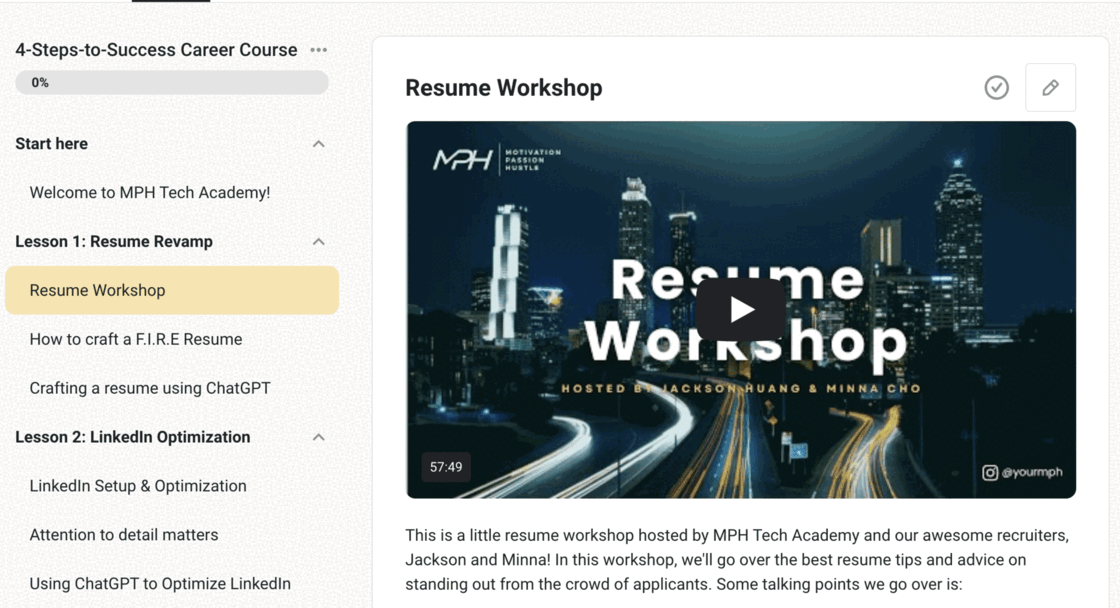Click the pencil edit lesson icon
Image resolution: width=1120 pixels, height=608 pixels.
pos(1050,88)
